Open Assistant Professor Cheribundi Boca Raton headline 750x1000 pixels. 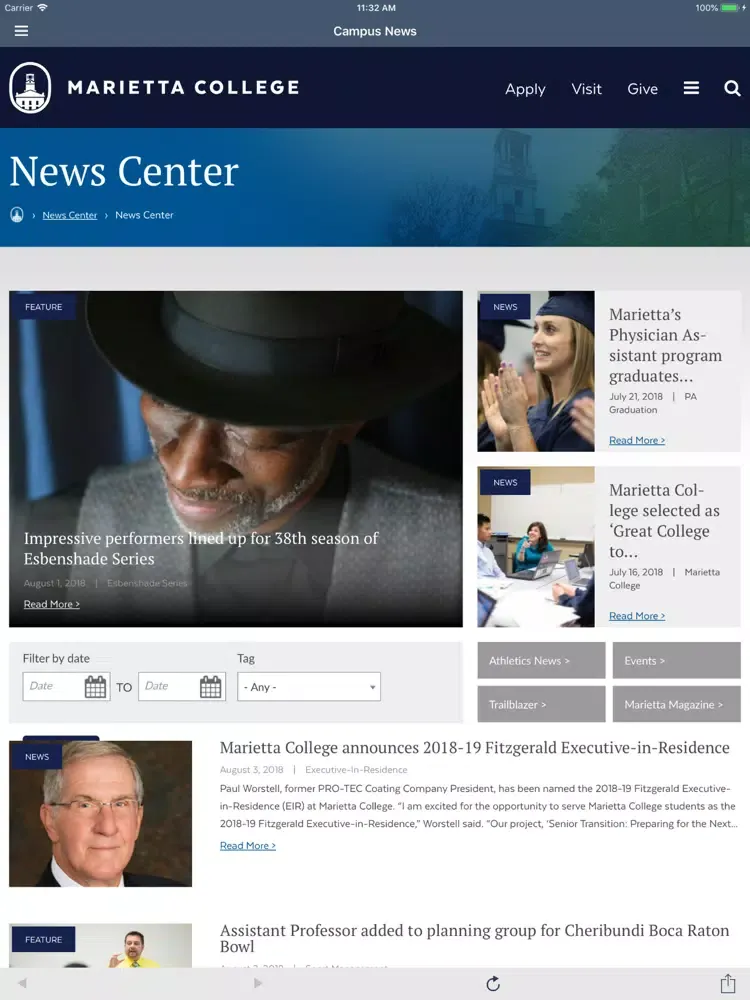(474, 938)
